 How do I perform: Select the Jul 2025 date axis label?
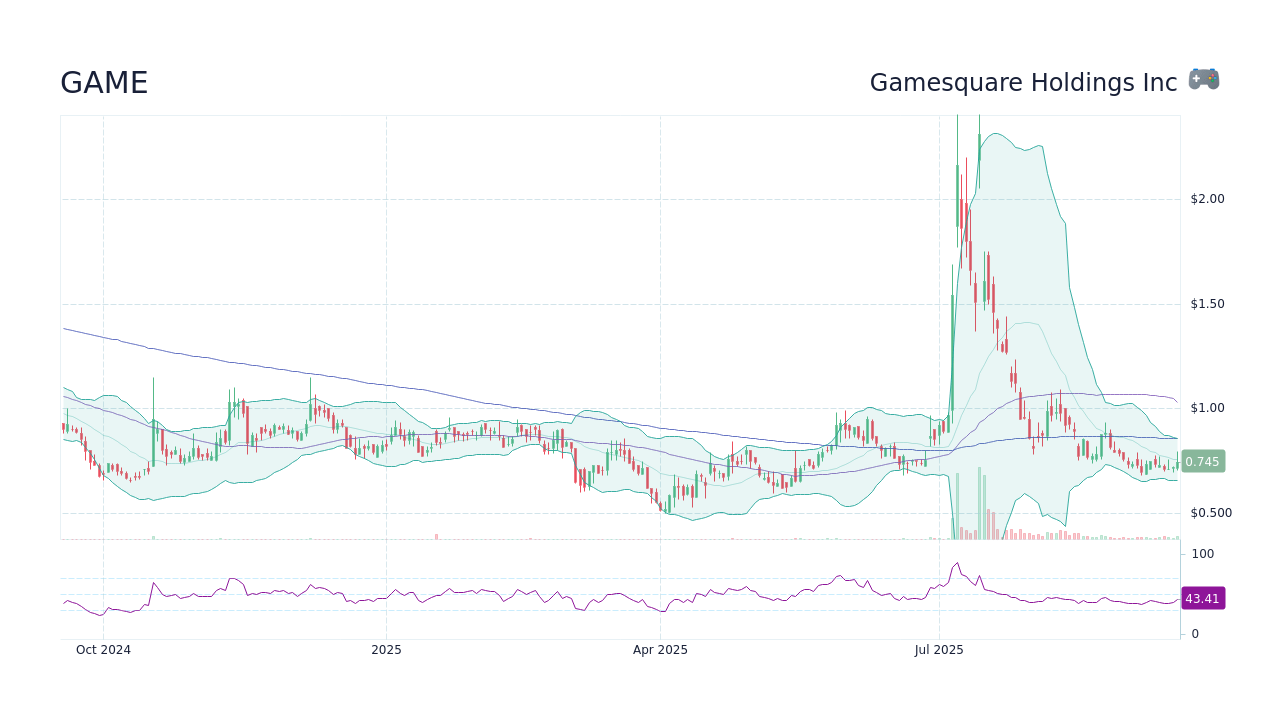[940, 649]
